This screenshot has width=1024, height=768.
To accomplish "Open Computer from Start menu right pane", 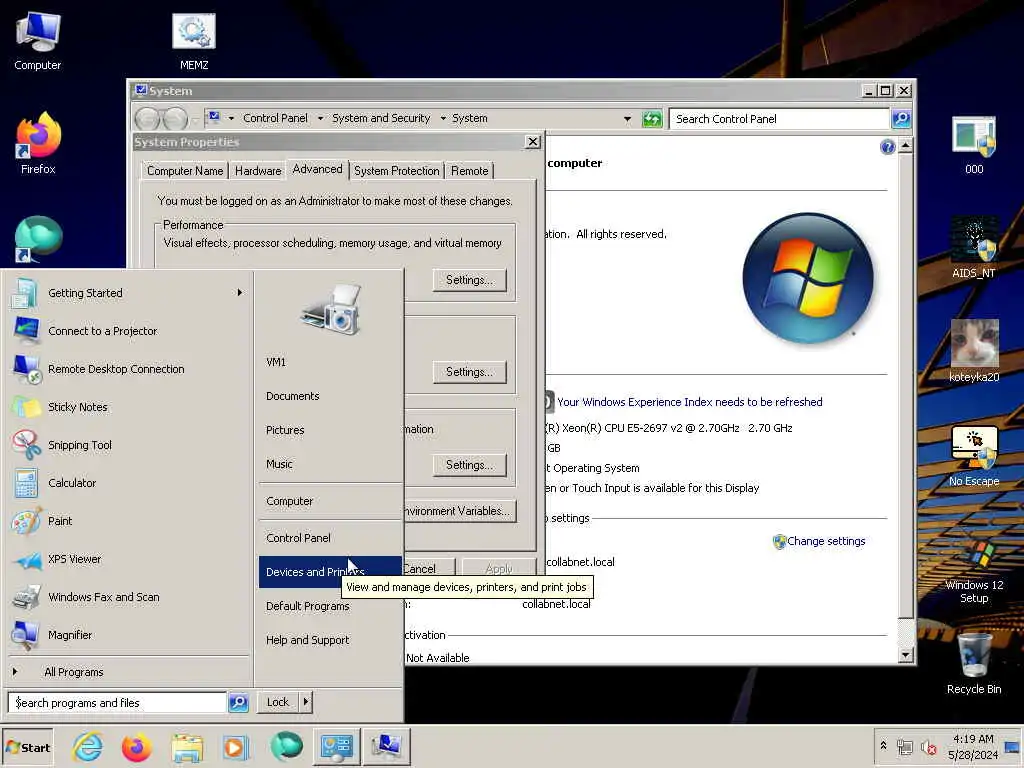I will tap(330, 501).
